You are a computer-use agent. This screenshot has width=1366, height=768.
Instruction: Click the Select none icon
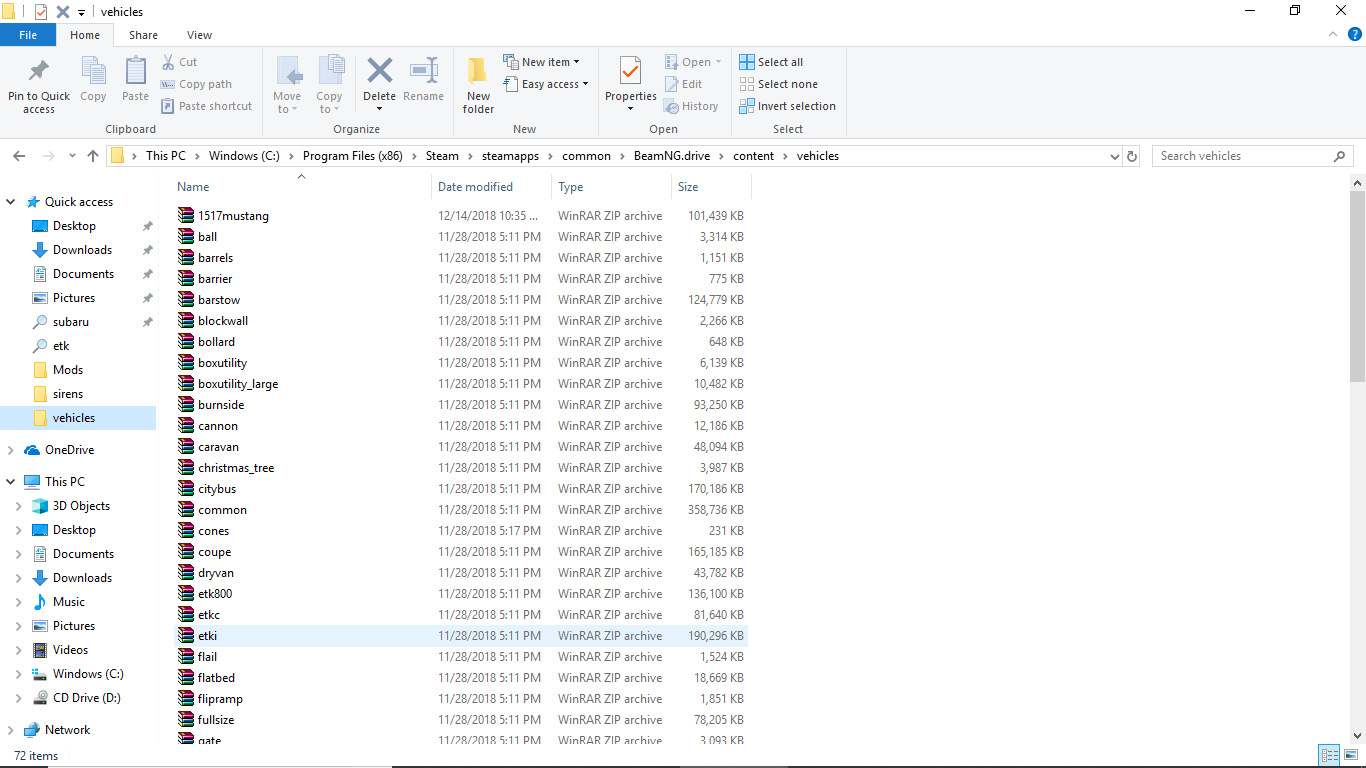[747, 84]
